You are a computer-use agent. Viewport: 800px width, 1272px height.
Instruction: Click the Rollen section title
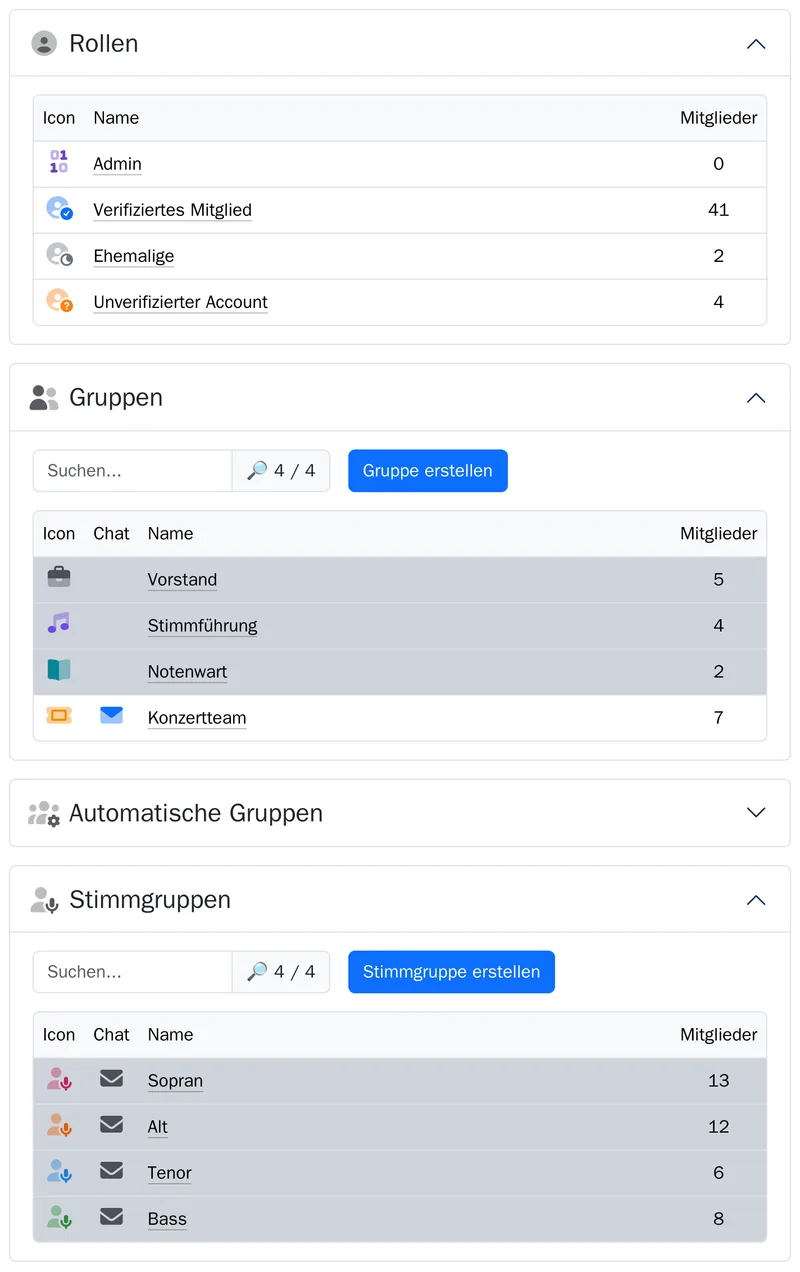click(x=104, y=44)
